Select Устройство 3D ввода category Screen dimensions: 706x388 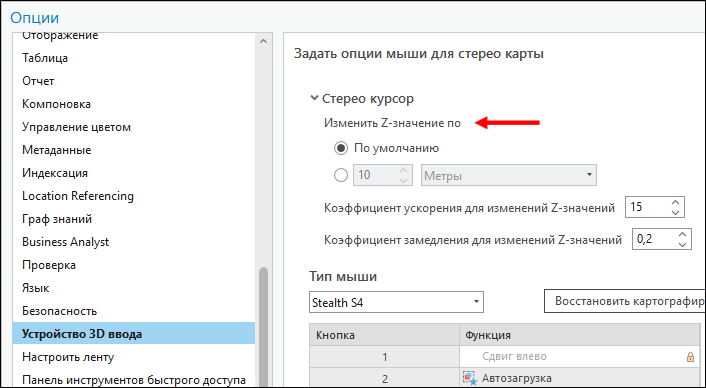(134, 334)
